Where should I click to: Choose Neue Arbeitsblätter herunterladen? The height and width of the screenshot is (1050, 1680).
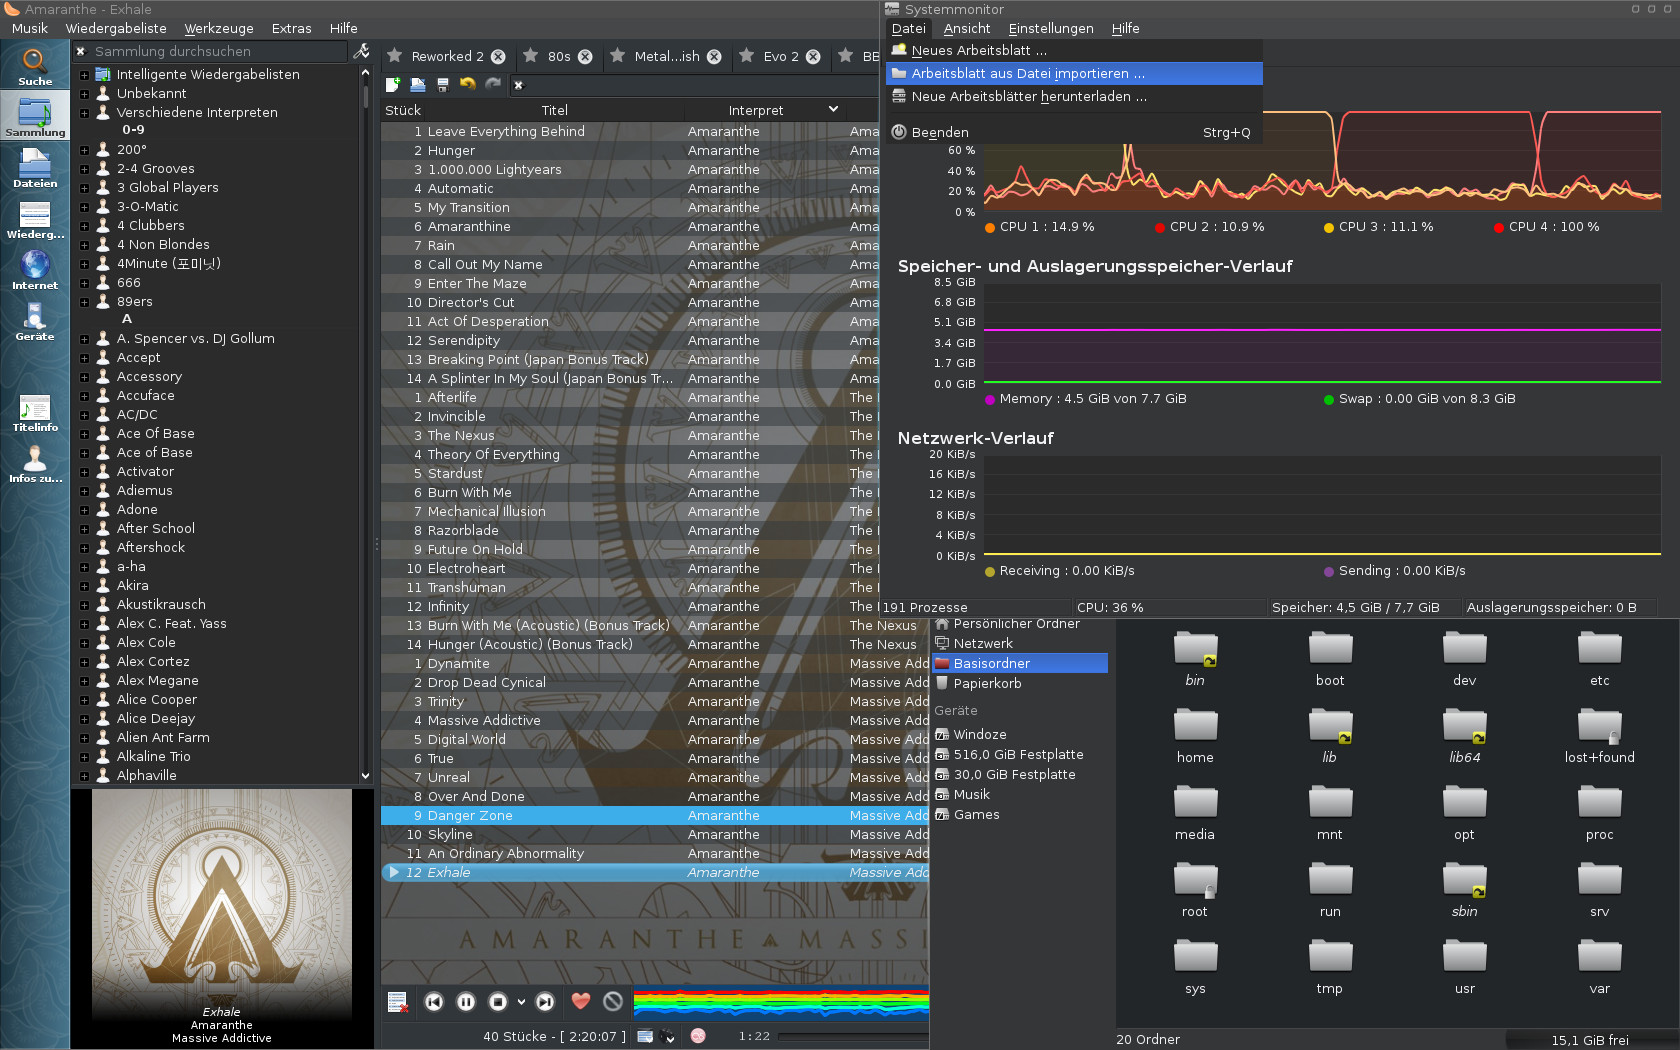coord(1074,96)
